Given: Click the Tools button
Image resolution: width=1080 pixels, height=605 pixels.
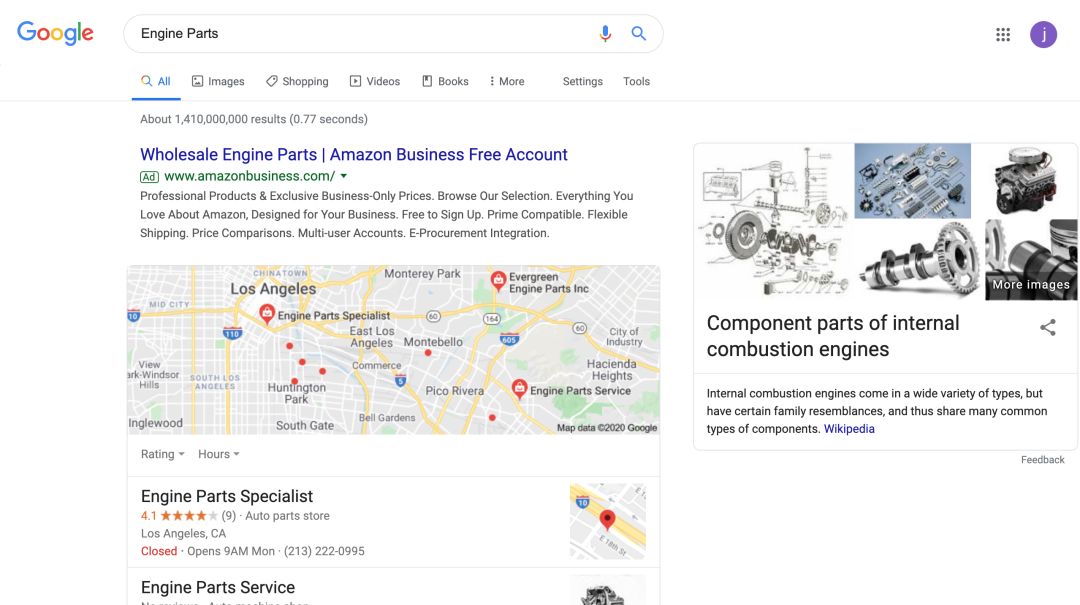Looking at the screenshot, I should (x=636, y=81).
